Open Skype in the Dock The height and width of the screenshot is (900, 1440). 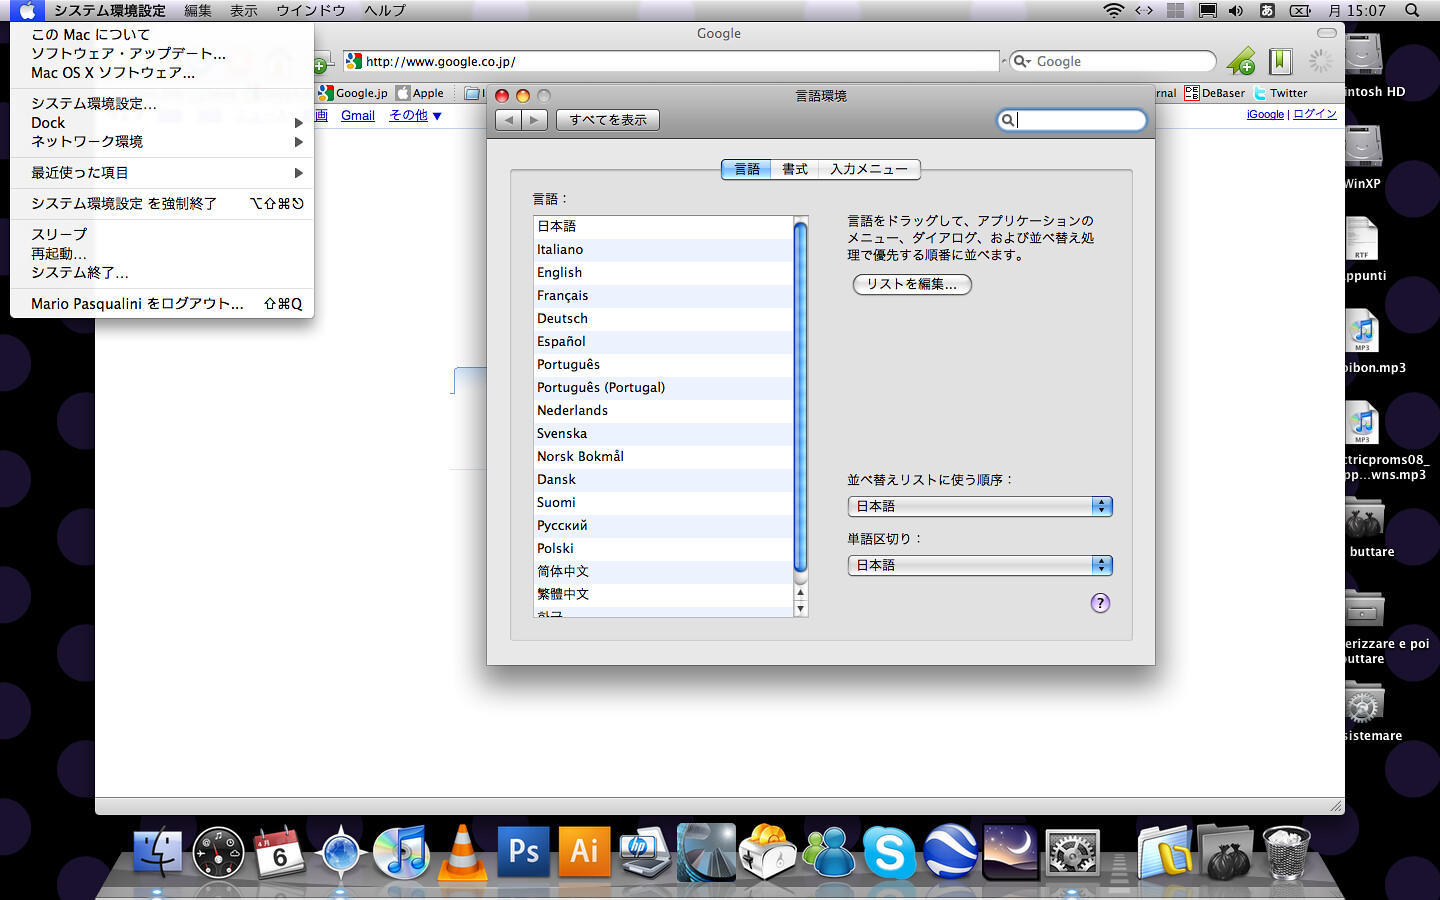point(889,853)
